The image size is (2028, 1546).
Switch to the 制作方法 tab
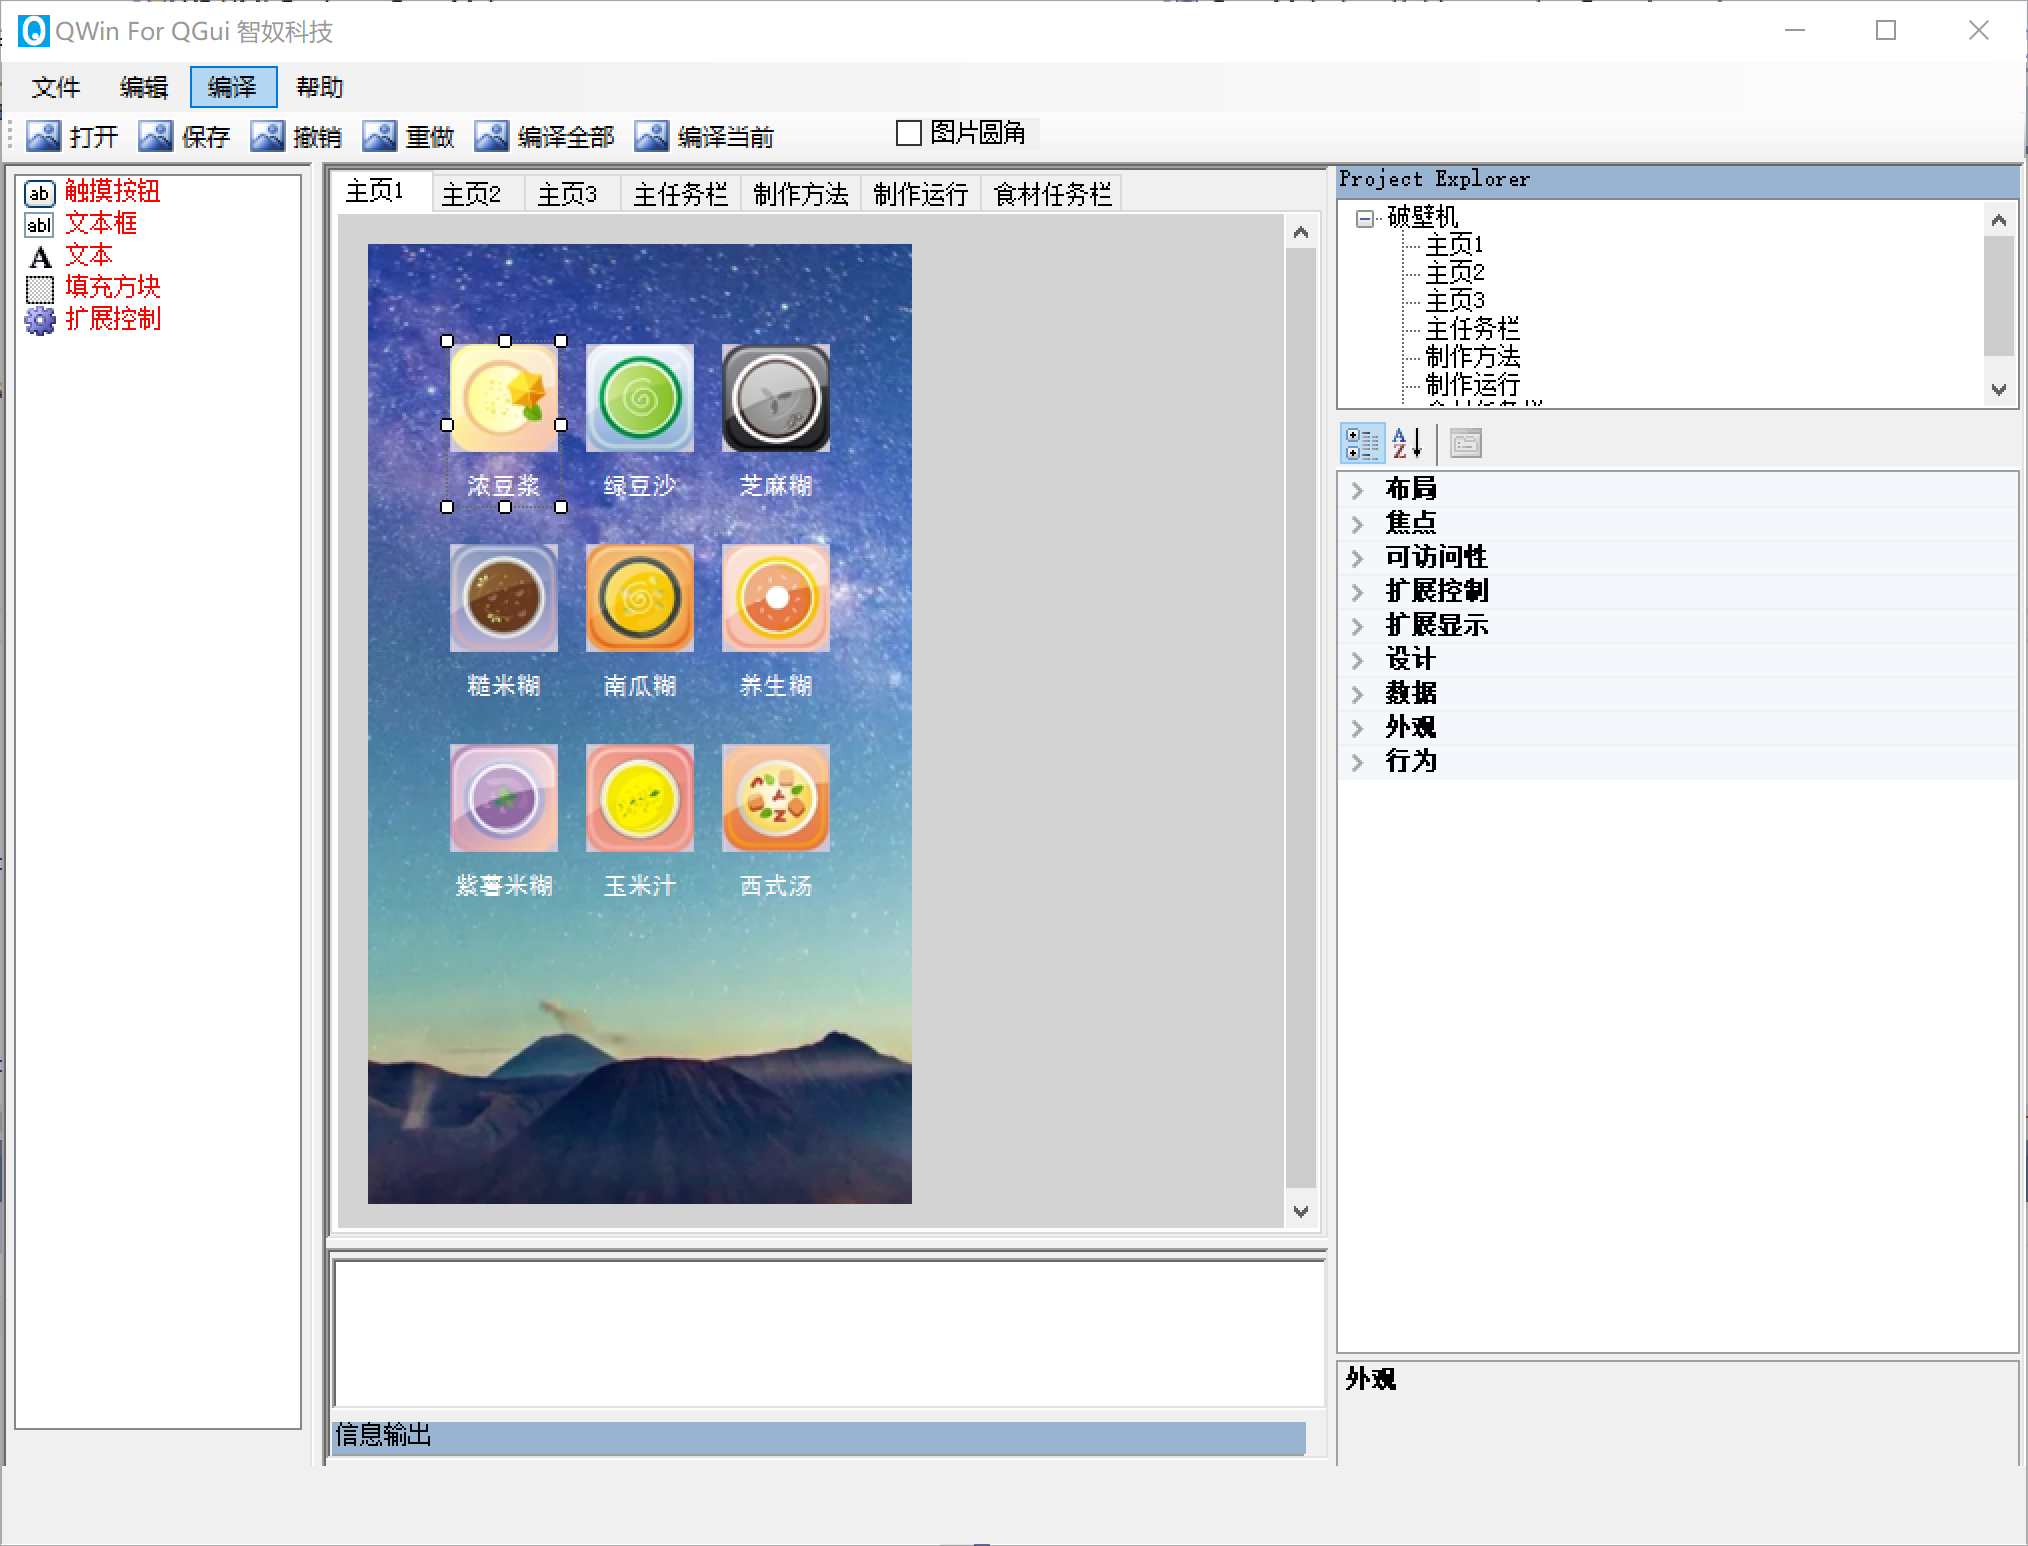click(x=800, y=194)
